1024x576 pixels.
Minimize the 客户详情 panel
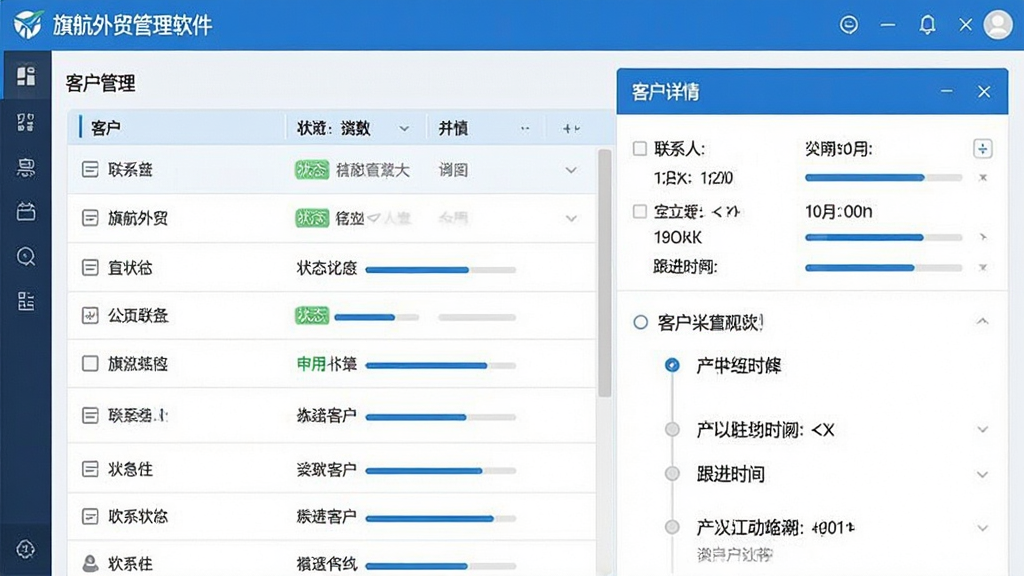[946, 91]
